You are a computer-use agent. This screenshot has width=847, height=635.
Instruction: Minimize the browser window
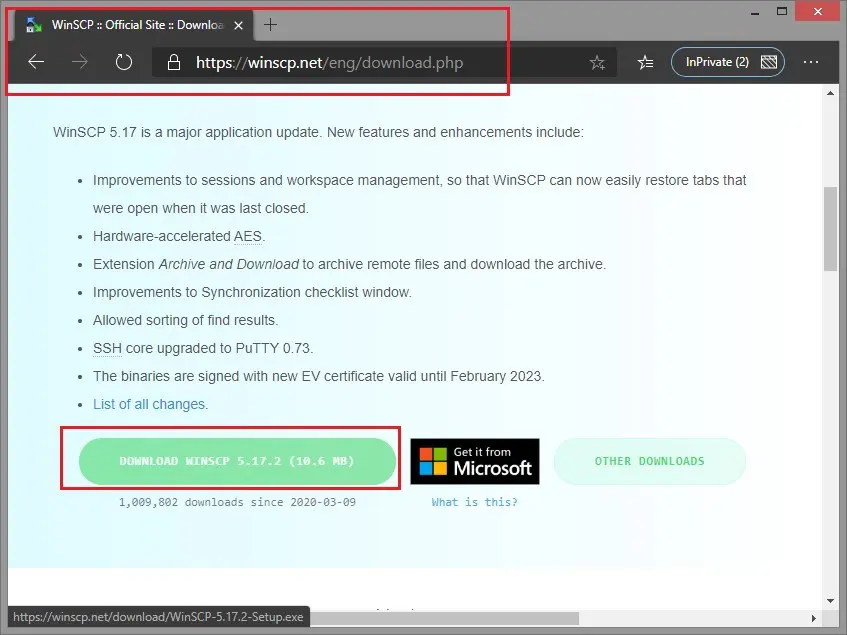click(x=755, y=12)
